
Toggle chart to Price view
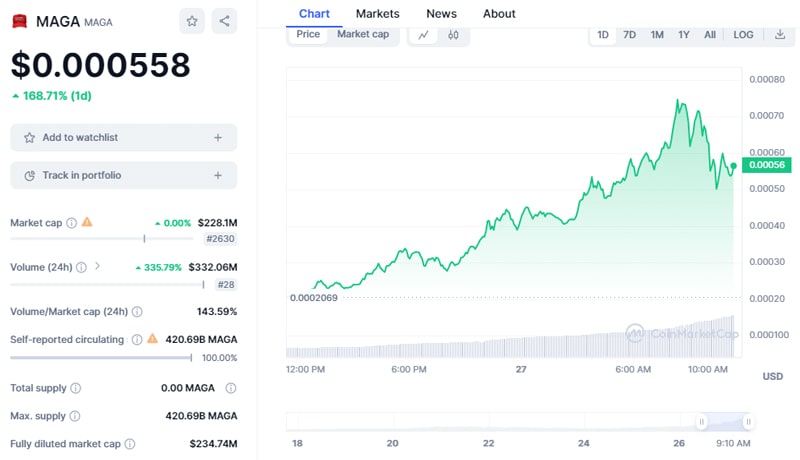[308, 34]
